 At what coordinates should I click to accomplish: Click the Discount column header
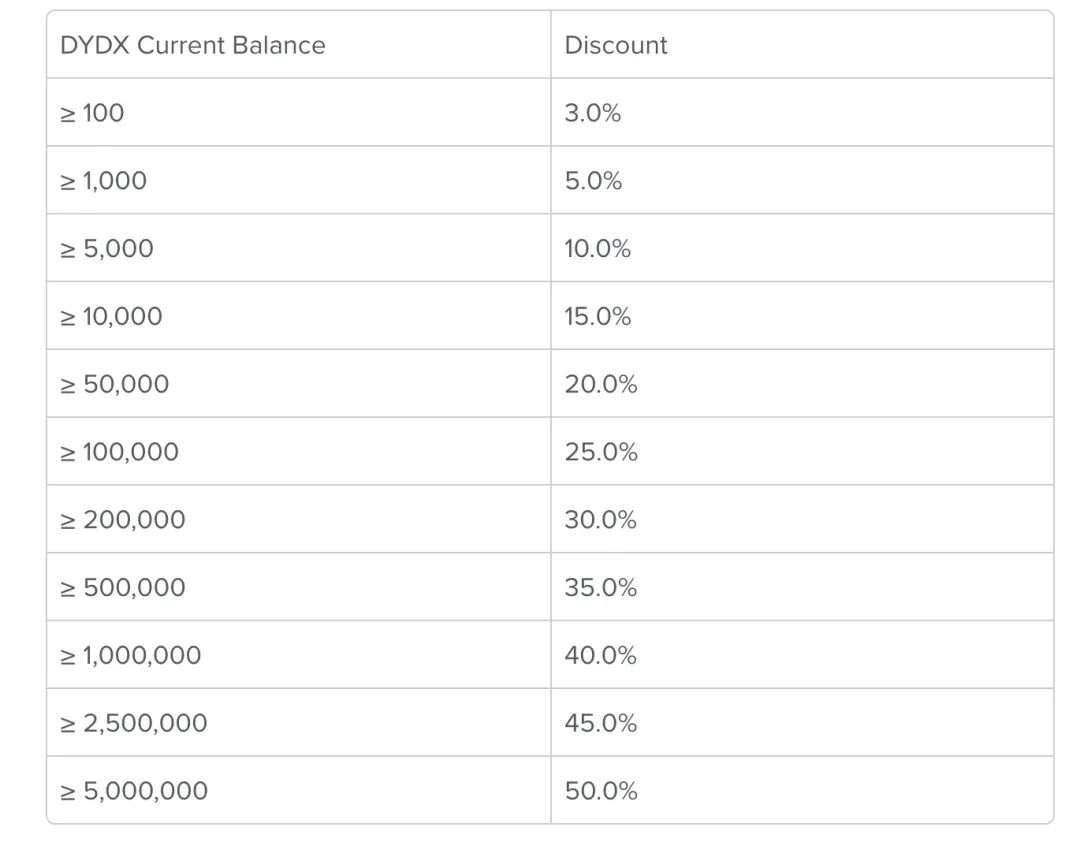[616, 45]
